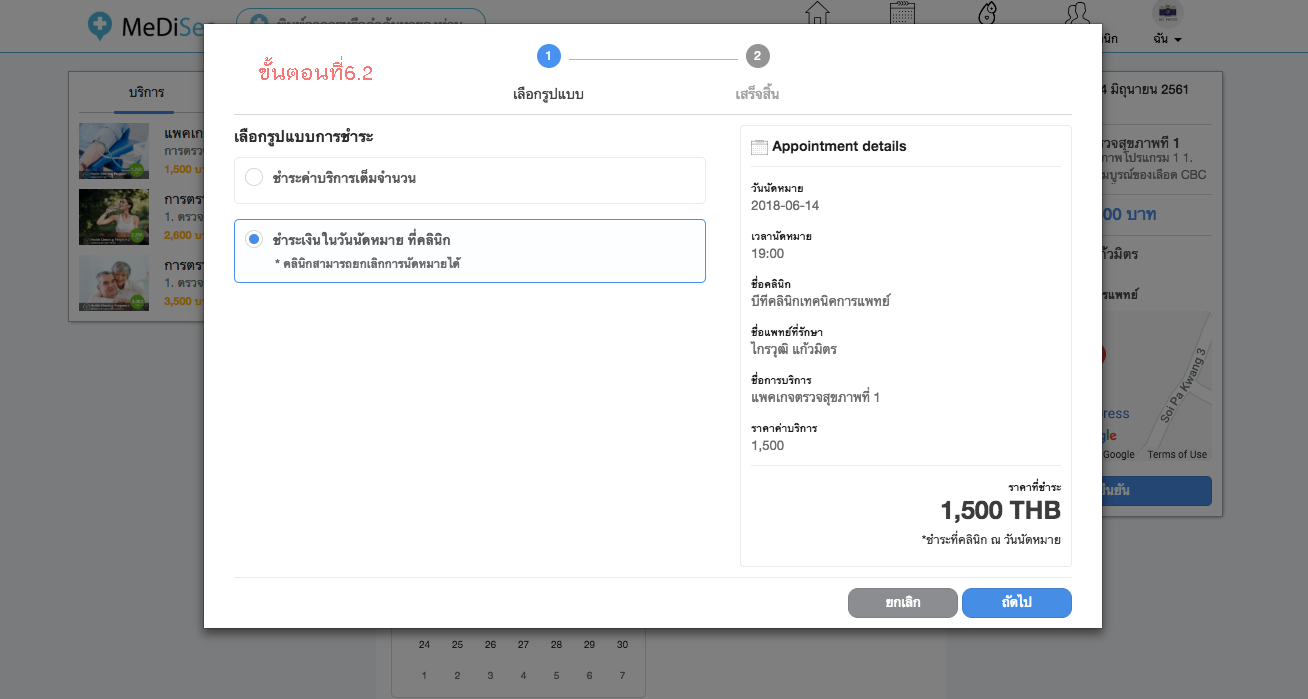Click the MeDiSee logo pin icon
Viewport: 1308px width, 699px height.
tap(100, 25)
